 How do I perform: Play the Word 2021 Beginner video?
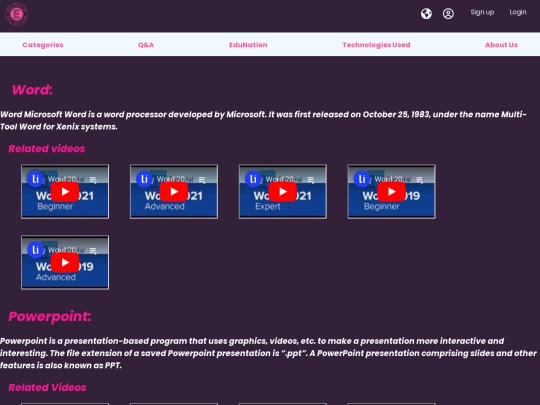[65, 192]
